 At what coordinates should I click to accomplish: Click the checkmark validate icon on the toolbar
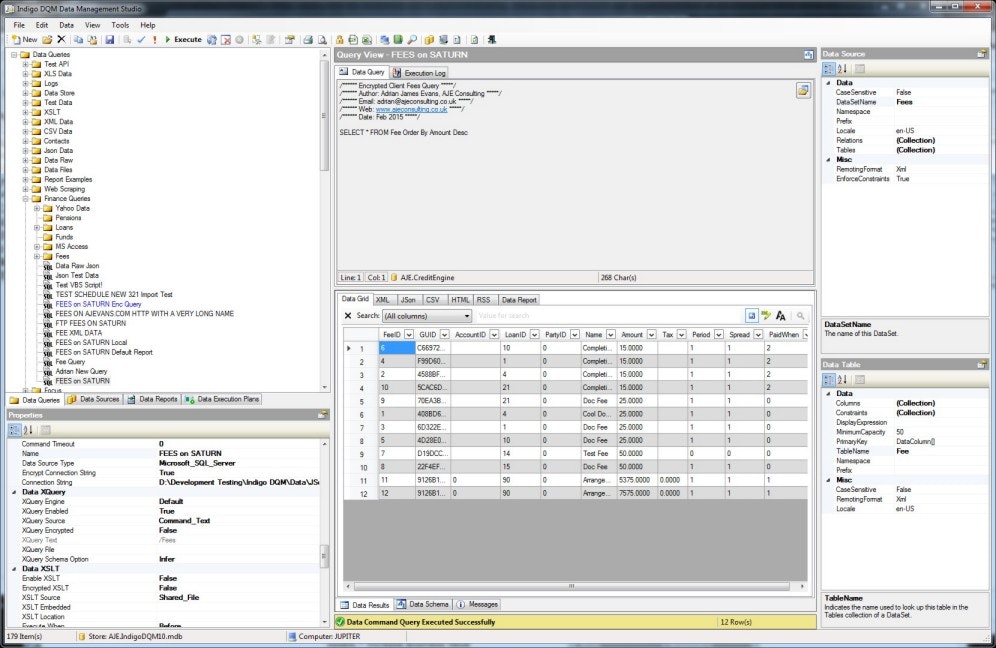[x=140, y=40]
